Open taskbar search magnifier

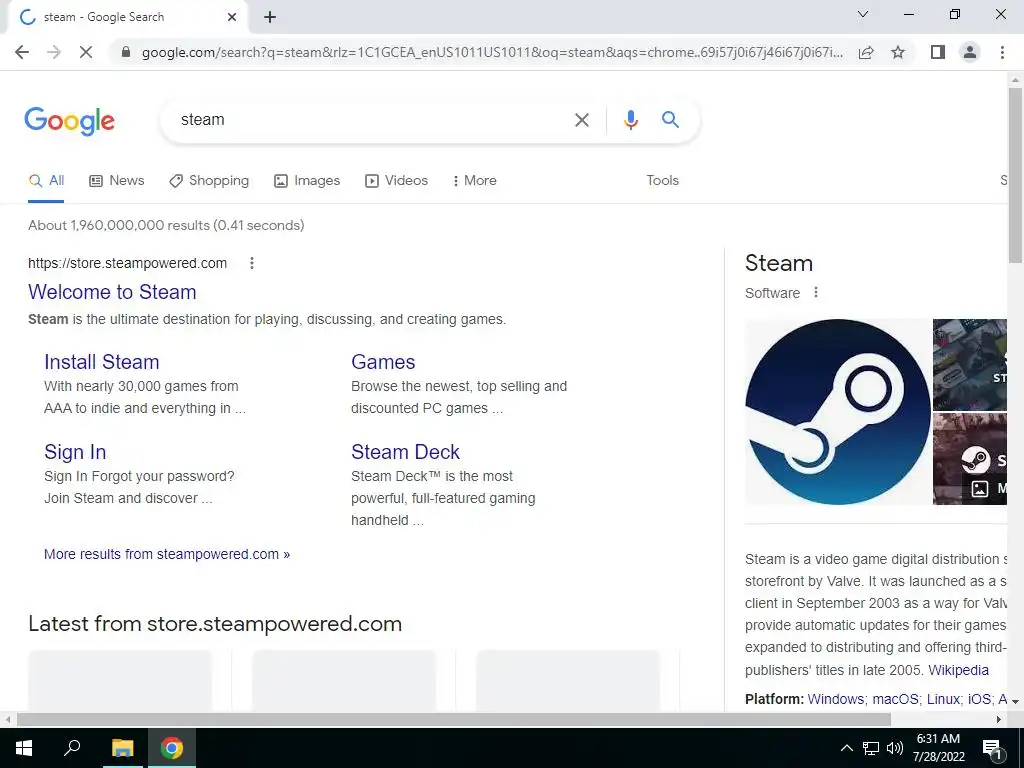[72, 748]
